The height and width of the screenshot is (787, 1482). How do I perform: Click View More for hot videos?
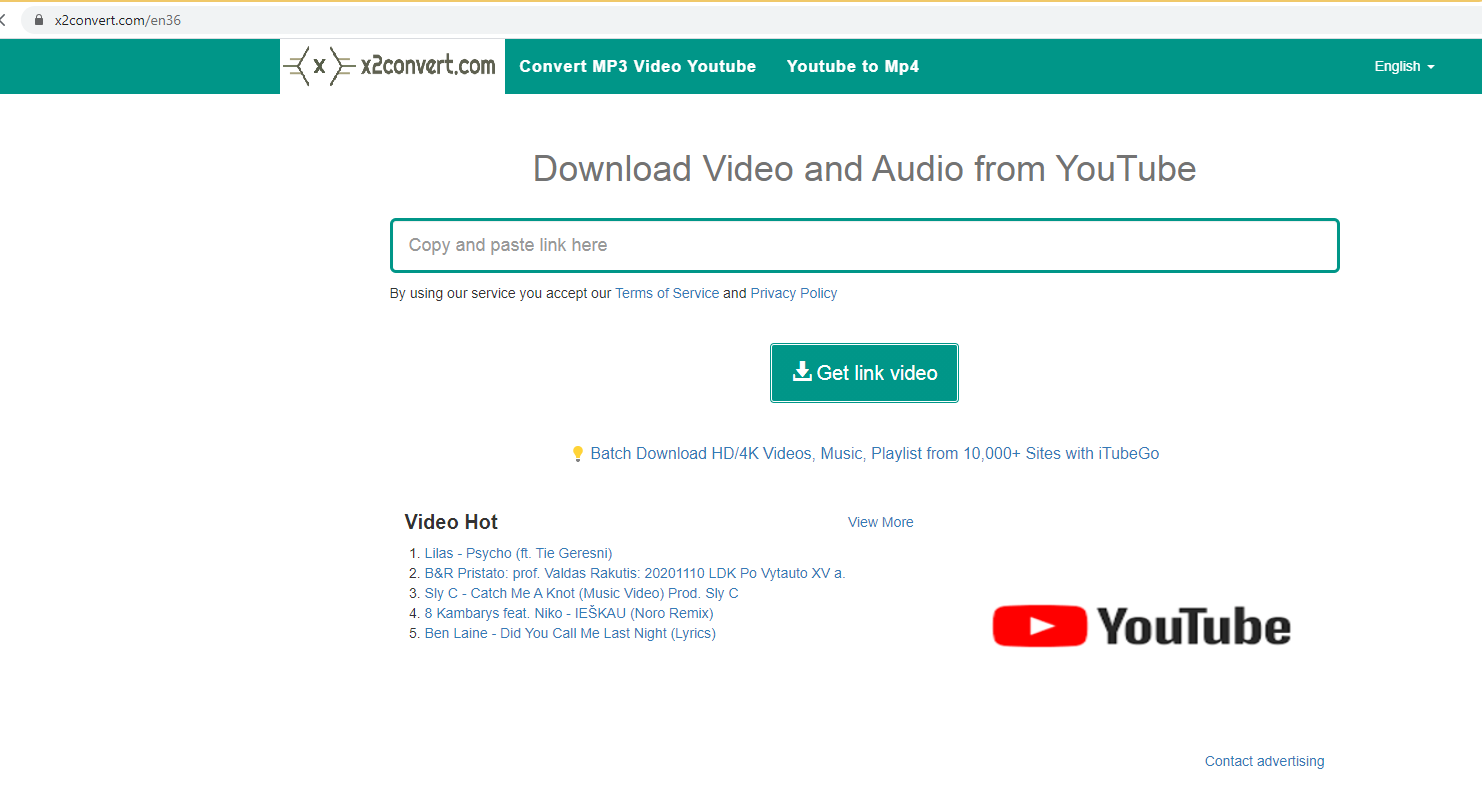click(880, 522)
